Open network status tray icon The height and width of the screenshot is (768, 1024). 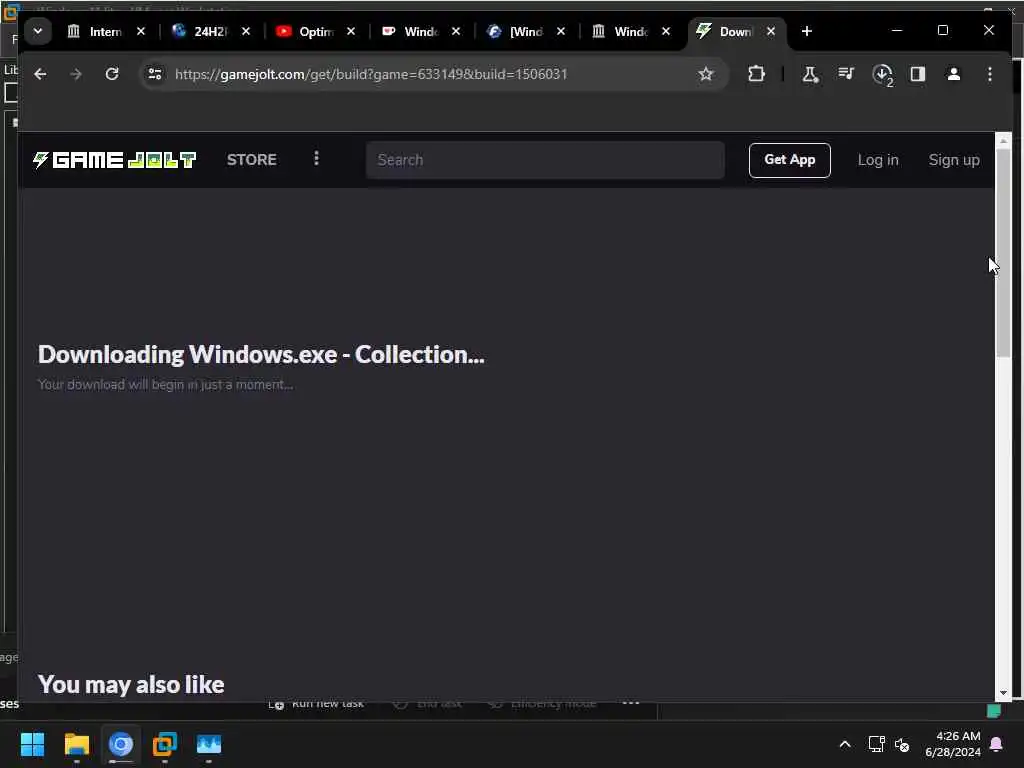coord(876,744)
